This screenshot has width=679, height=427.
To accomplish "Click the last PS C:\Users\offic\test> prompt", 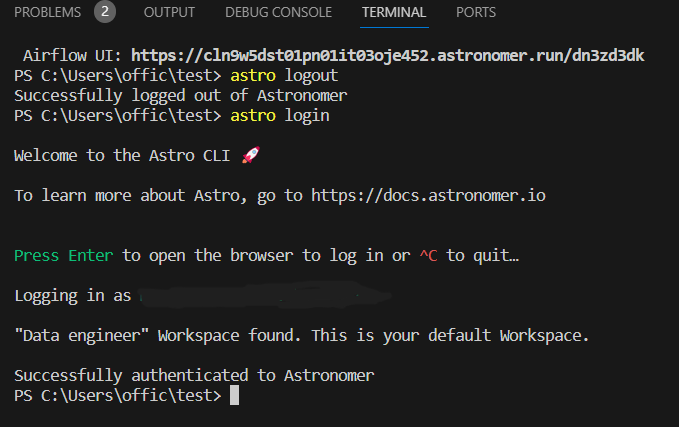I will click(118, 395).
